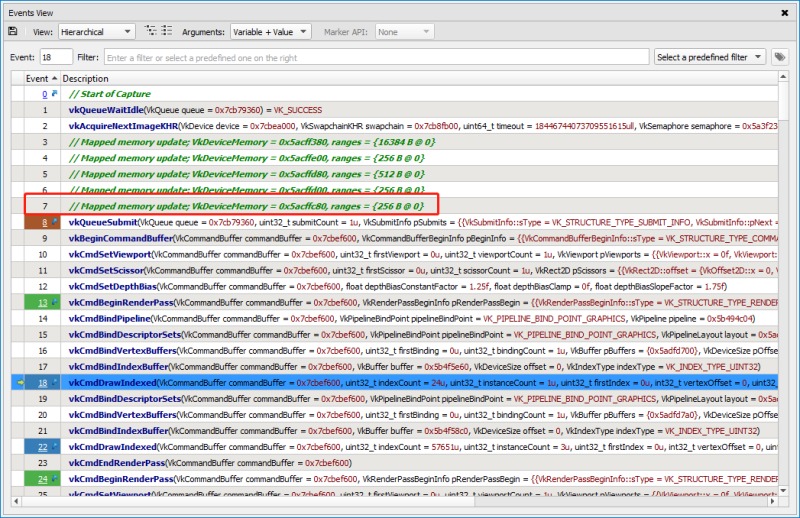The image size is (800, 518).
Task: Open event link 18 vkCmdDrawIndexed
Action: (42, 383)
